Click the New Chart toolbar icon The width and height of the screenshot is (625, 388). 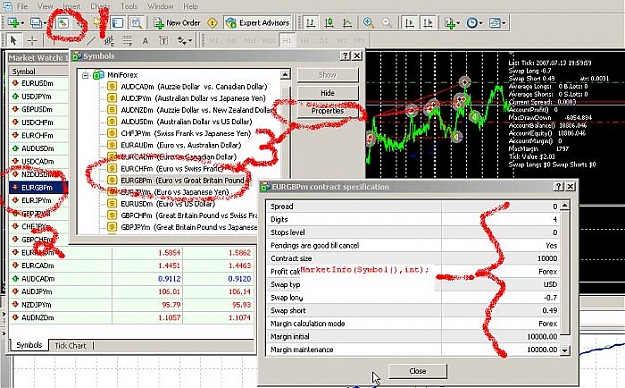coord(13,23)
